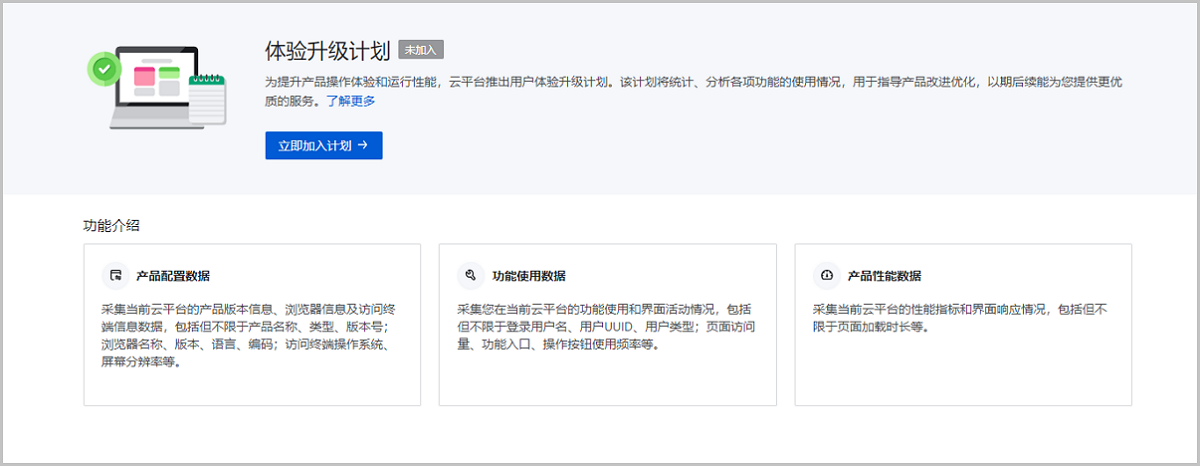Click the 功能介绍 section heading

tap(111, 225)
